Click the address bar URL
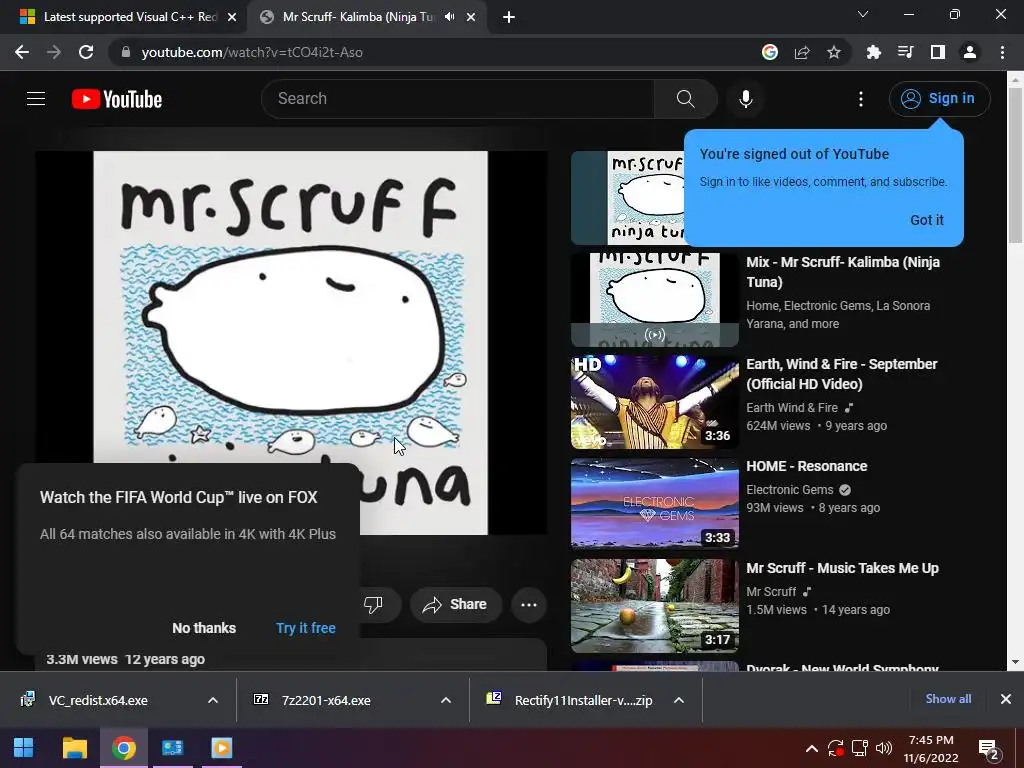 pos(252,52)
